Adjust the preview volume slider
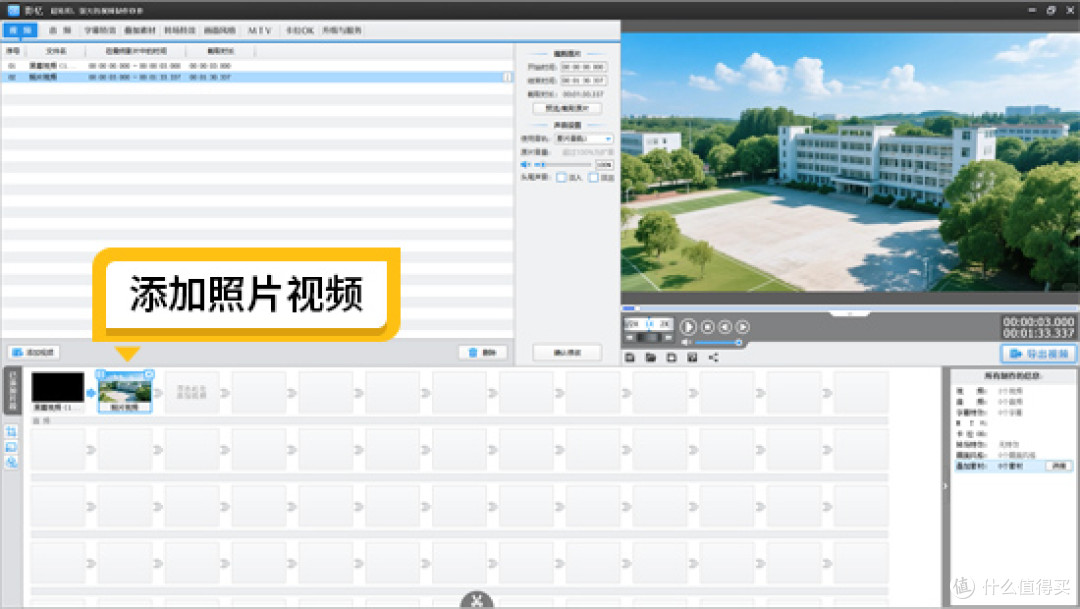The image size is (1080, 609). click(x=717, y=342)
